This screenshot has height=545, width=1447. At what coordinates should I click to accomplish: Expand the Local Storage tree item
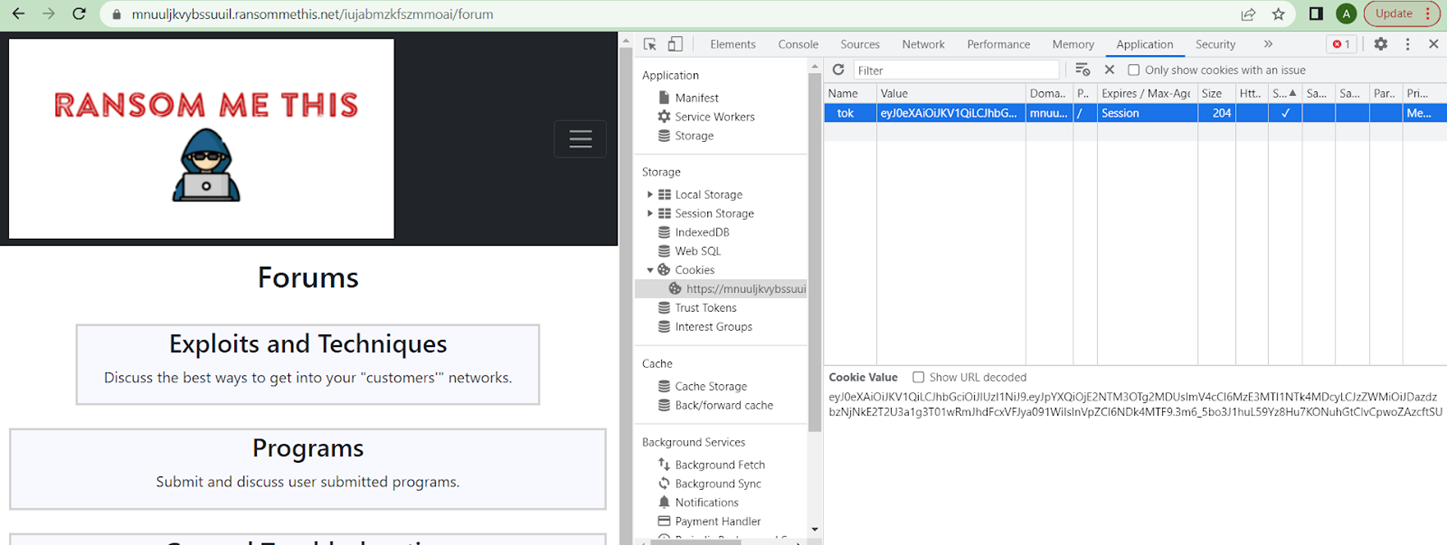pos(650,195)
